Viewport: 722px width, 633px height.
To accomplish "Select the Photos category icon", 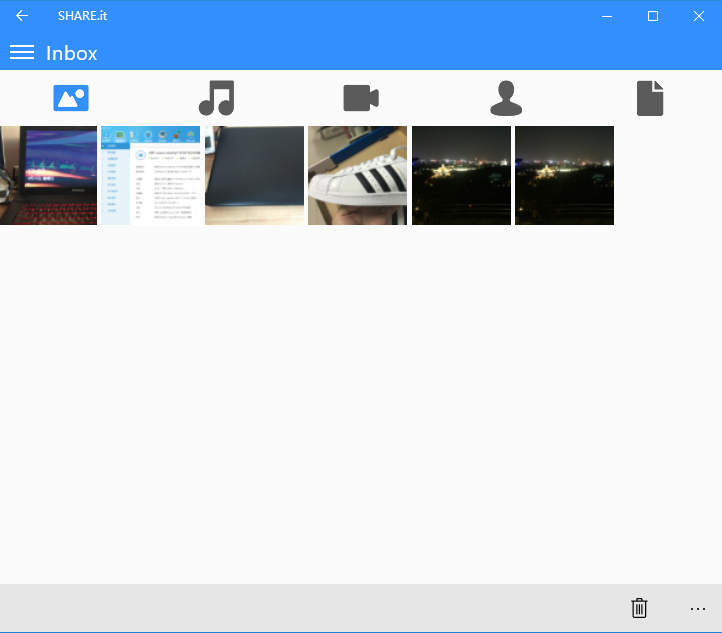I will click(x=71, y=98).
